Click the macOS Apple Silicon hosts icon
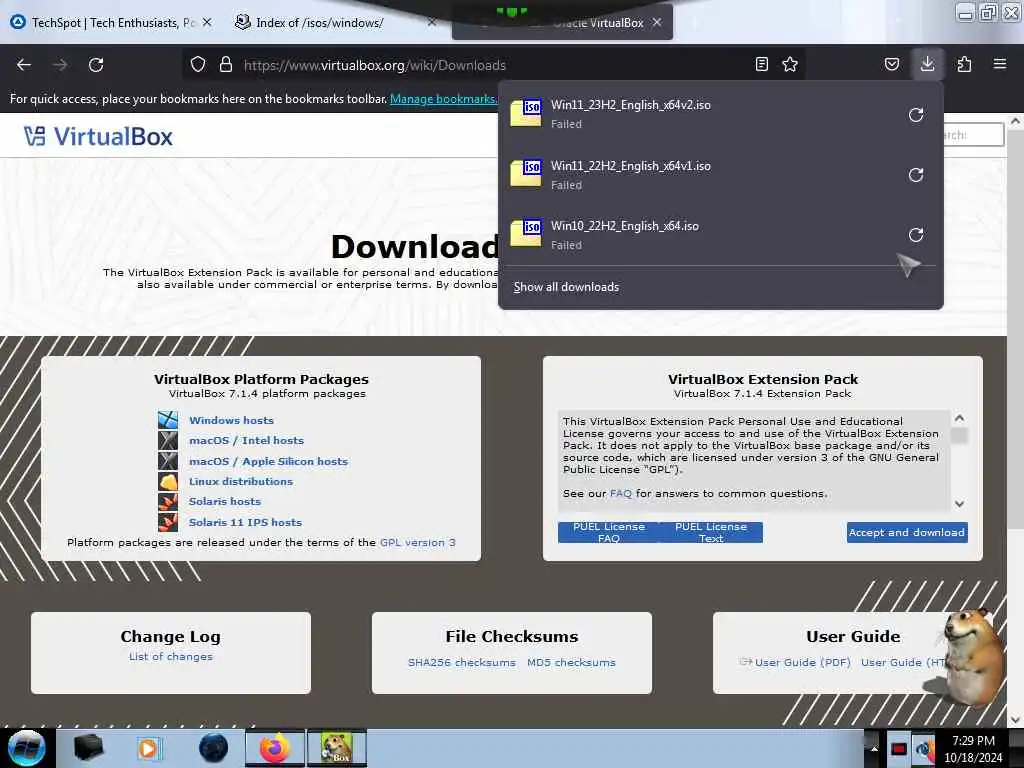Viewport: 1024px width, 768px height. pos(168,461)
